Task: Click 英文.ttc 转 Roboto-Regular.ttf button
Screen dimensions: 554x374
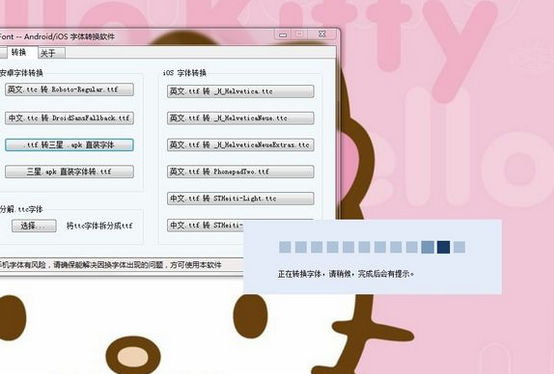Action: (x=69, y=89)
